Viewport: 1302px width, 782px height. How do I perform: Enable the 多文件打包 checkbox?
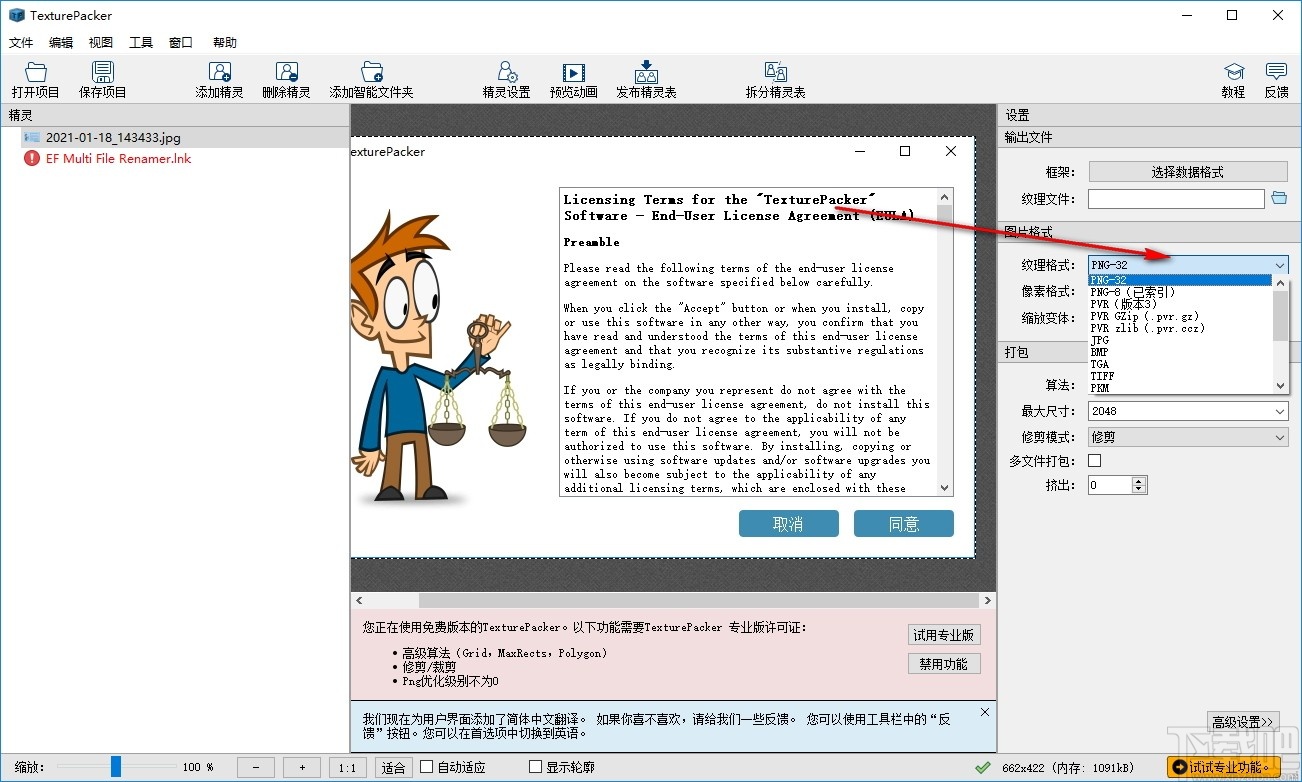[x=1094, y=460]
